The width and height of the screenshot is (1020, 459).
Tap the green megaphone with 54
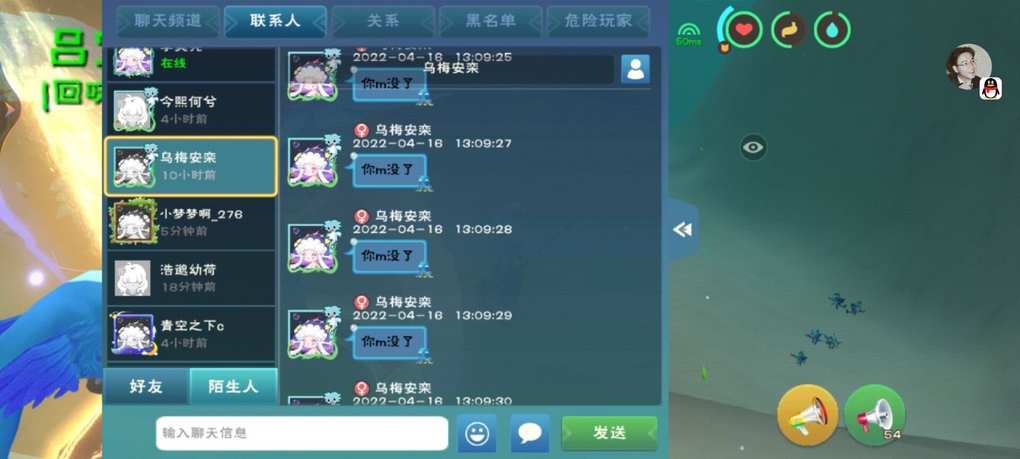click(874, 415)
